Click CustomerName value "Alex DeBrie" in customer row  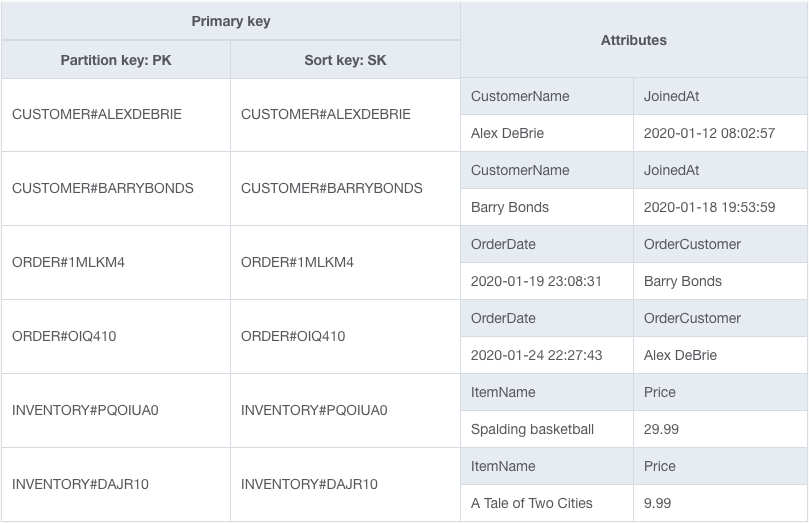pos(507,133)
